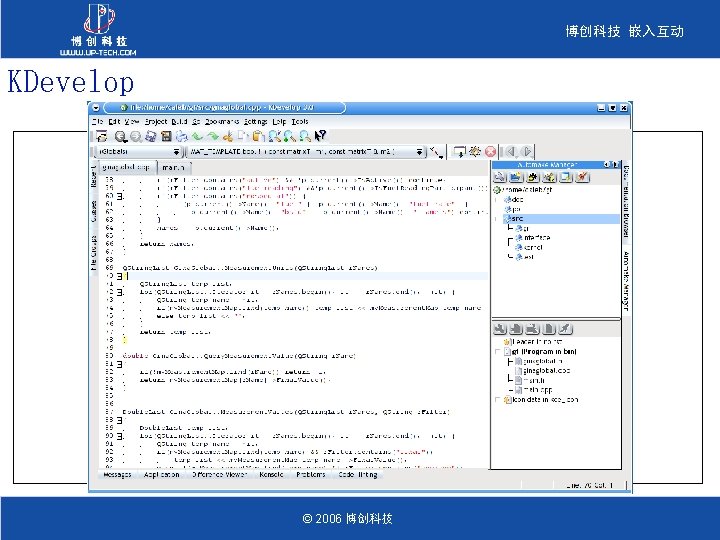Click the Find Previous magnifier icon
Image resolution: width=720 pixels, height=540 pixels.
[305, 136]
